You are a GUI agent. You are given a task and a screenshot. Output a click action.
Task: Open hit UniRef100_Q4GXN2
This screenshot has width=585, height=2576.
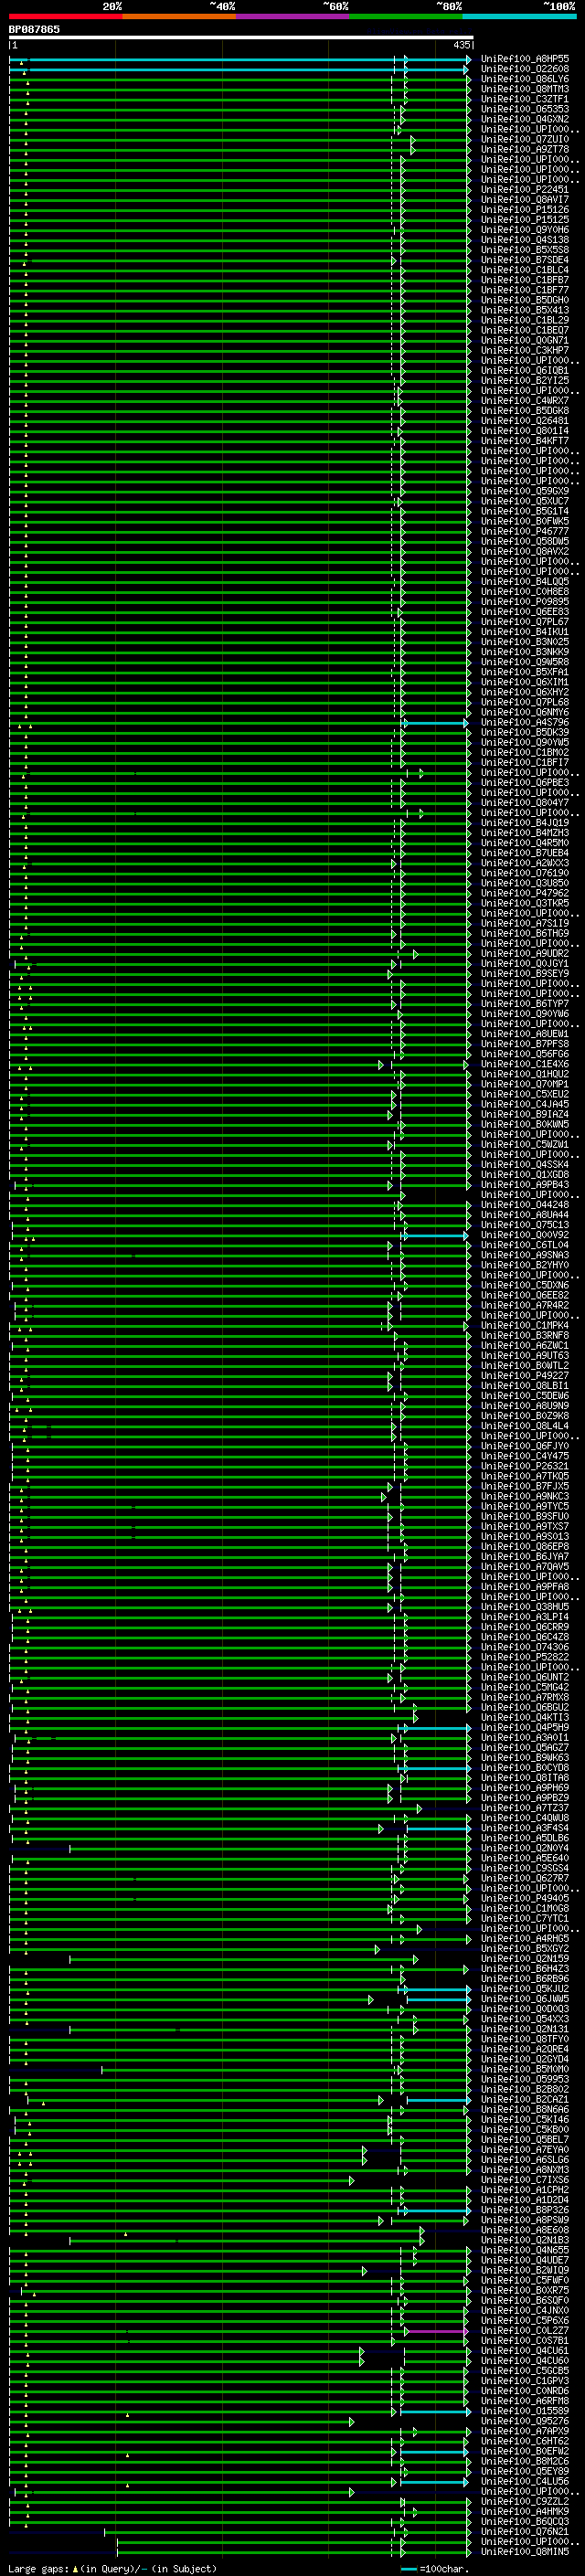point(524,119)
